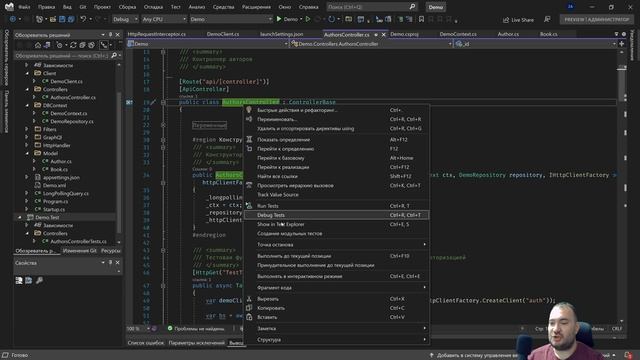The image size is (640, 360).
Task: Click the feedback person icon near Live Share
Action: click(547, 19)
